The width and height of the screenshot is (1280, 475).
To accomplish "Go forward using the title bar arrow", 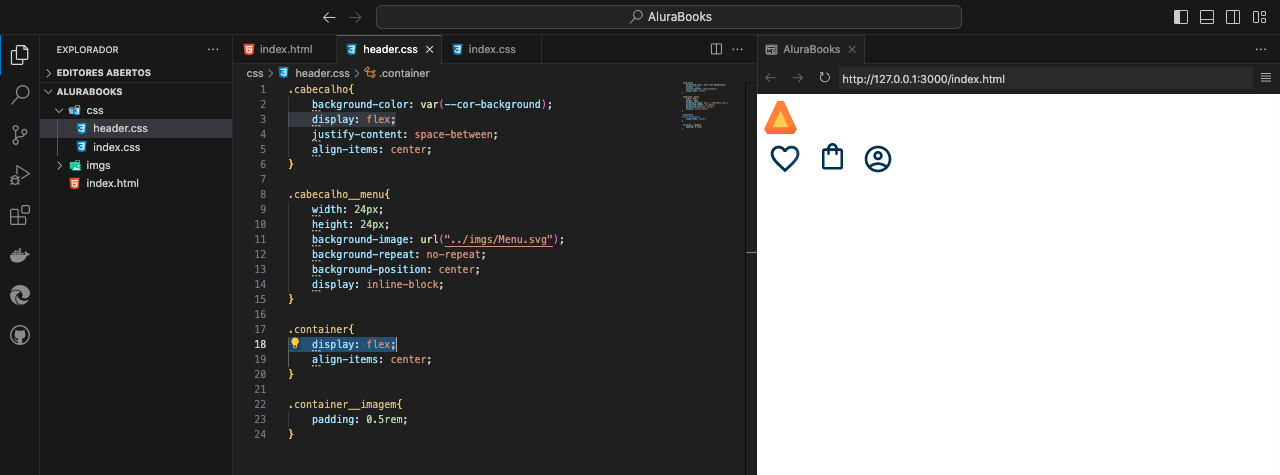I will pos(355,17).
